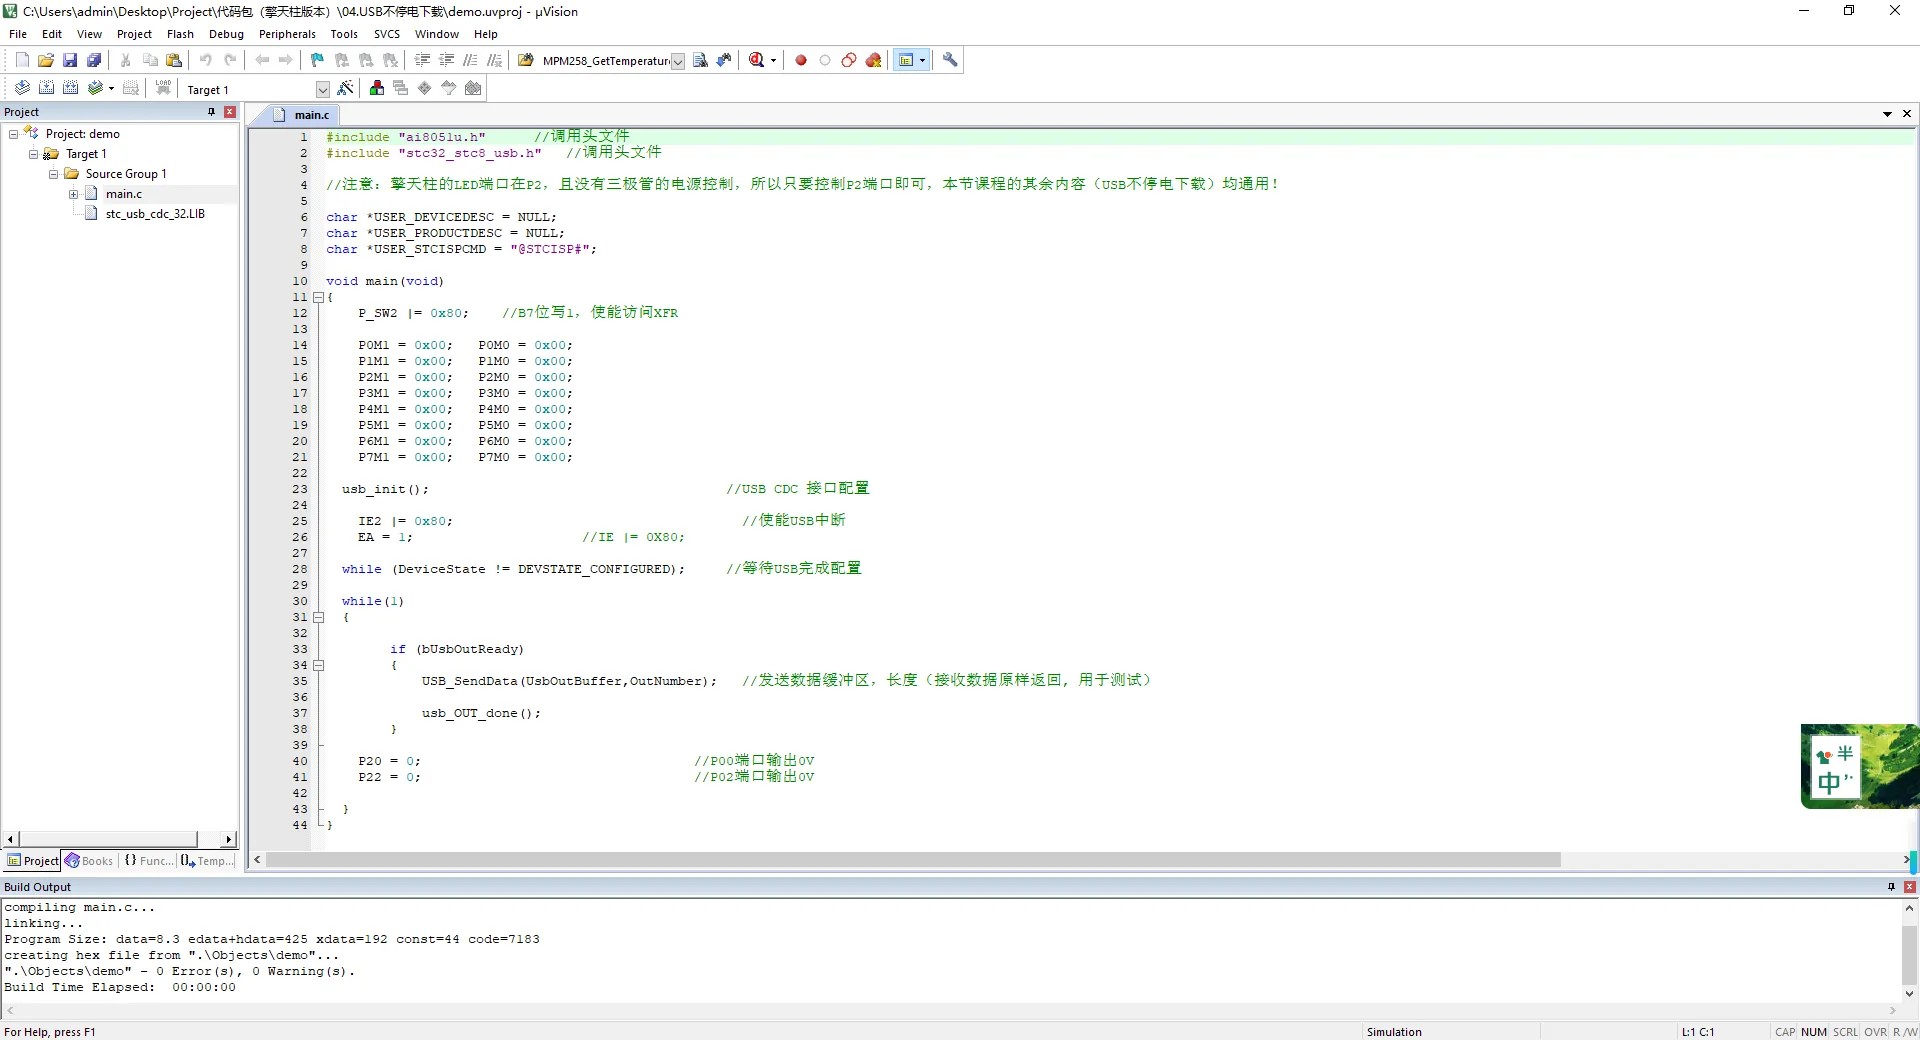Viewport: 1920px width, 1040px height.
Task: Open the debug button dropdown arrow
Action: click(x=773, y=60)
